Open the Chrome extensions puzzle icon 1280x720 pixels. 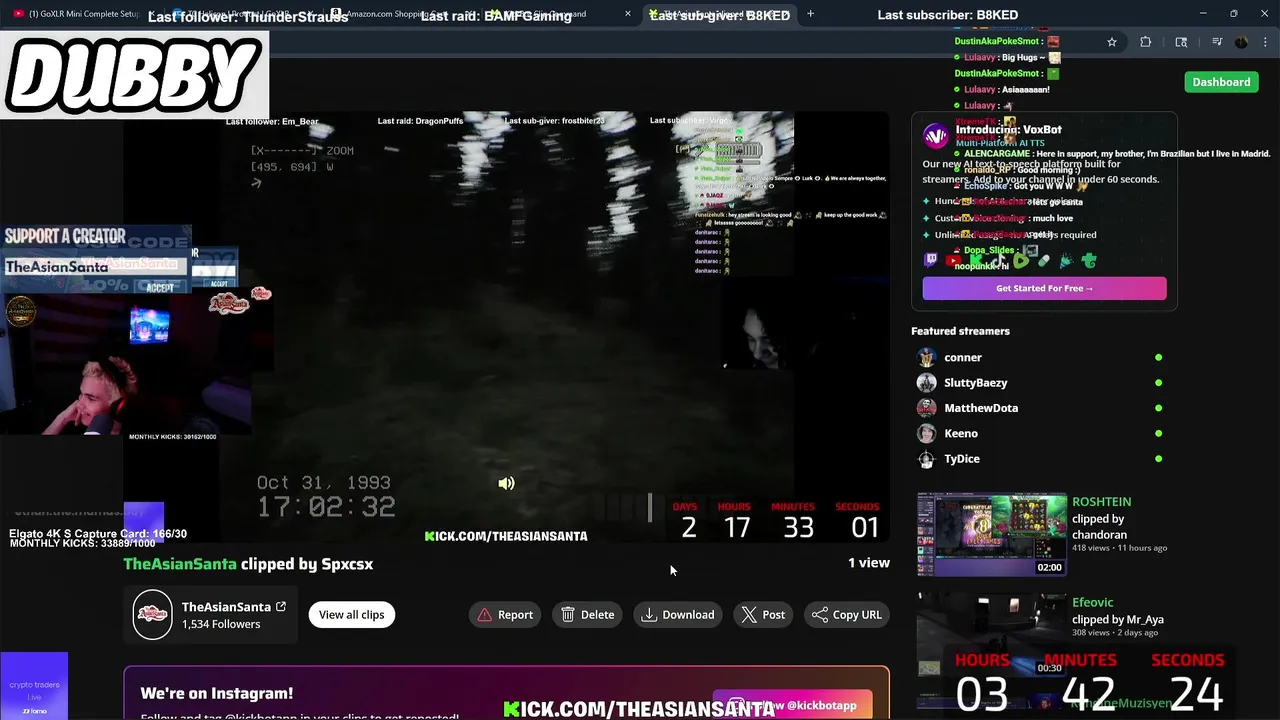(x=1146, y=42)
